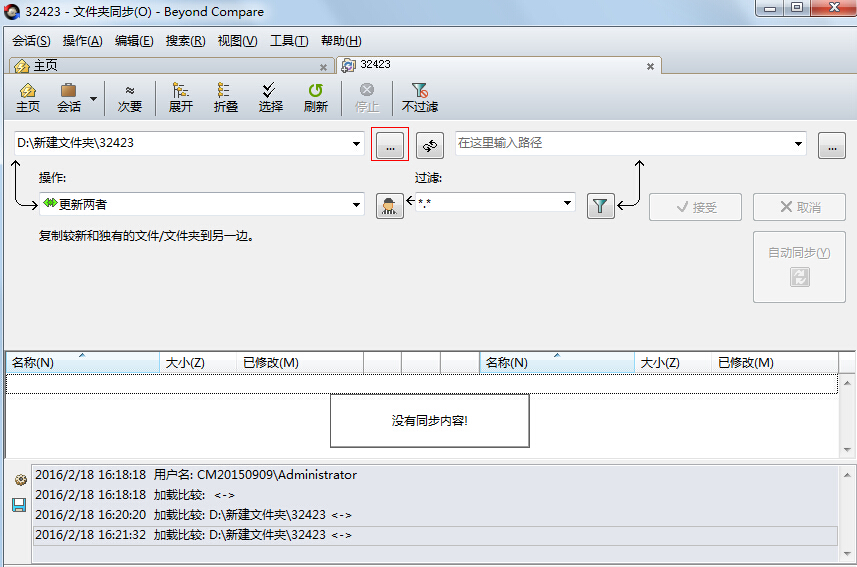
Task: Select log entry 16:18:18 加载比较: <->
Action: tap(435, 495)
